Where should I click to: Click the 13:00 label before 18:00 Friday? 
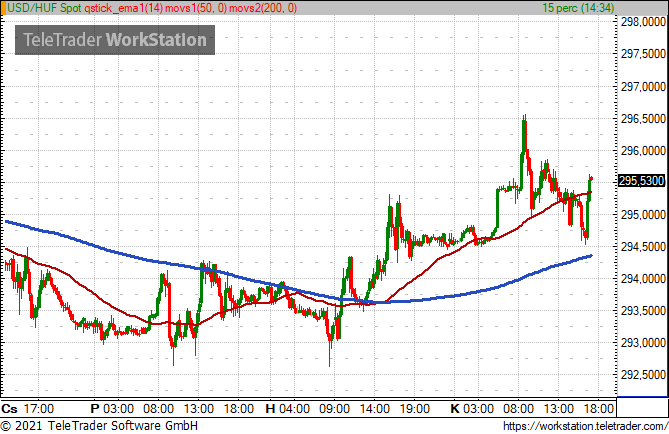[x=198, y=409]
